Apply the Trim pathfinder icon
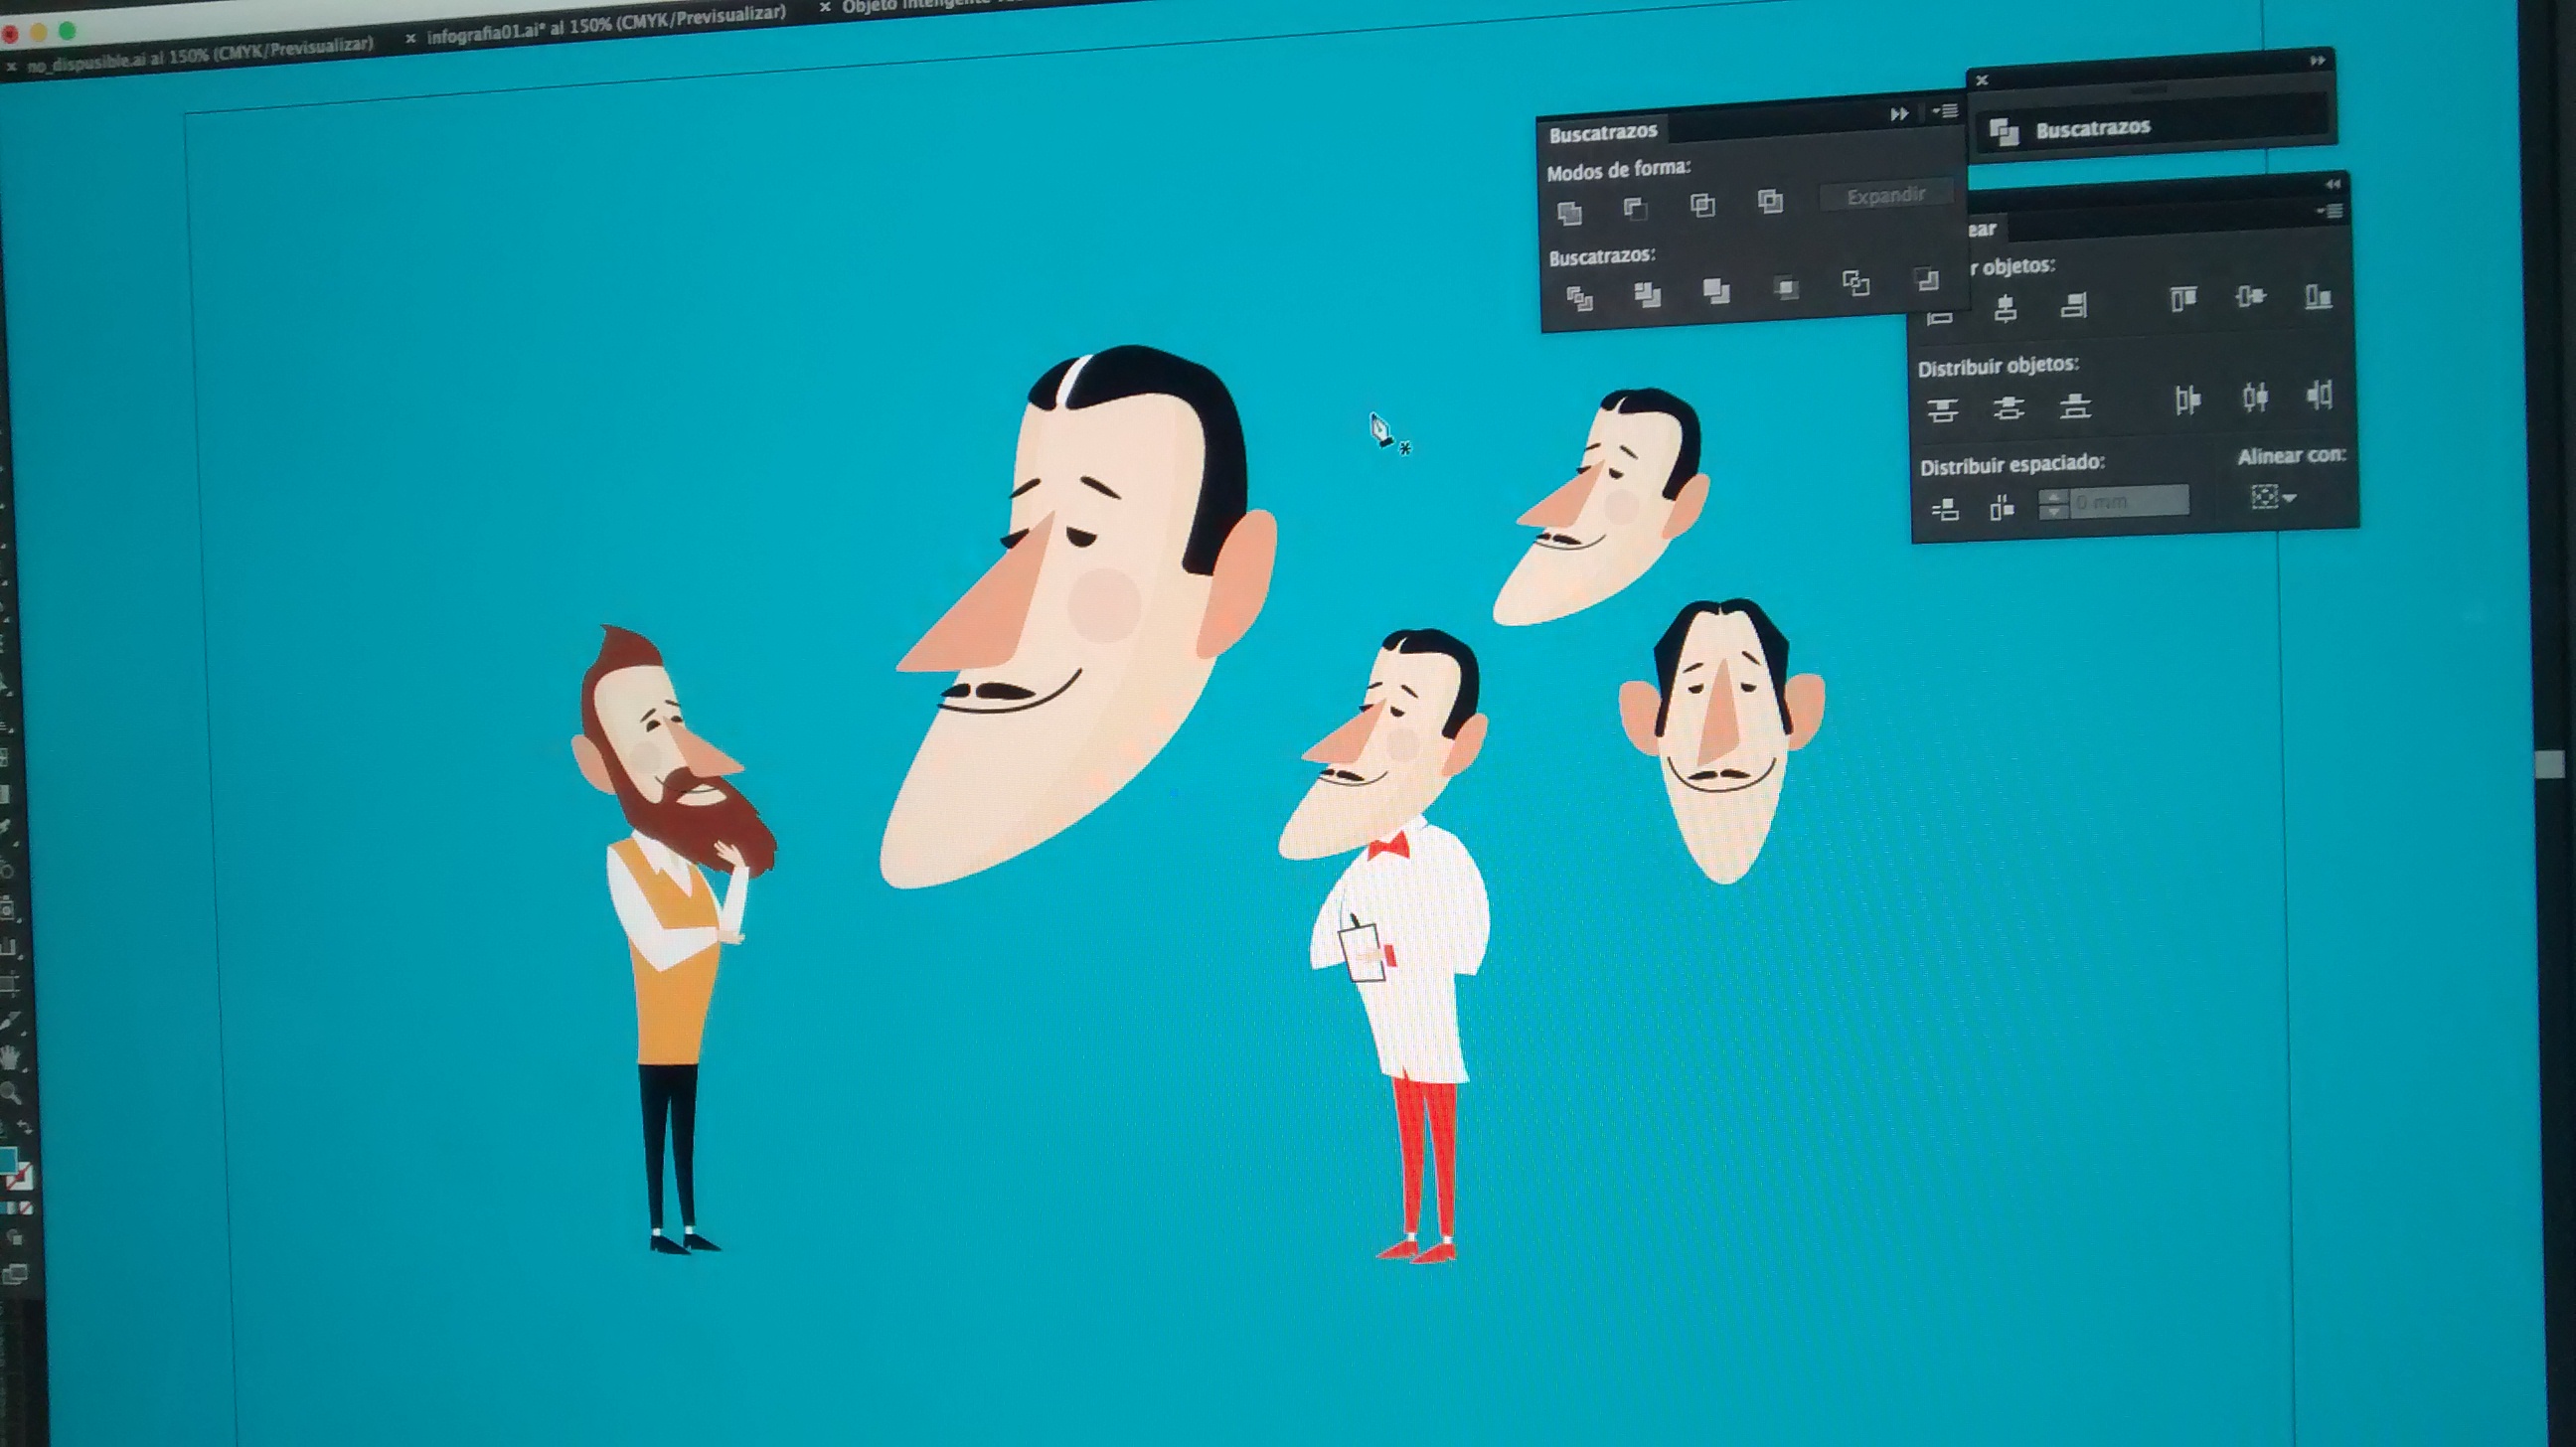The image size is (2576, 1447). [x=1647, y=294]
